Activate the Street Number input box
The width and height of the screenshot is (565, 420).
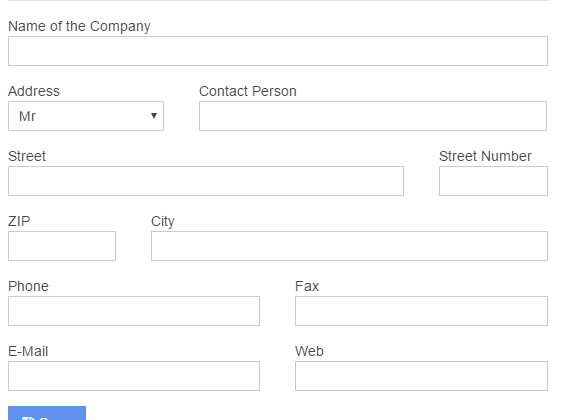click(493, 181)
